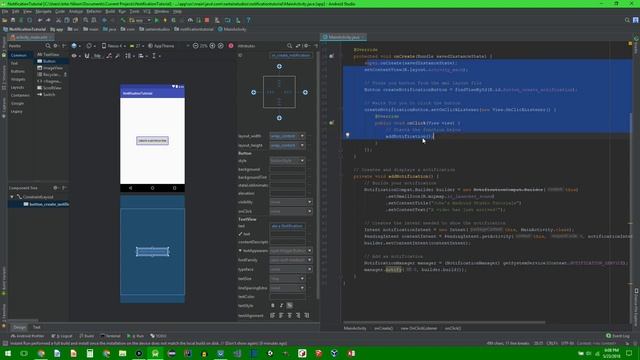This screenshot has height=360, width=640.
Task: Select the Widgets palette category
Action: 18,79
